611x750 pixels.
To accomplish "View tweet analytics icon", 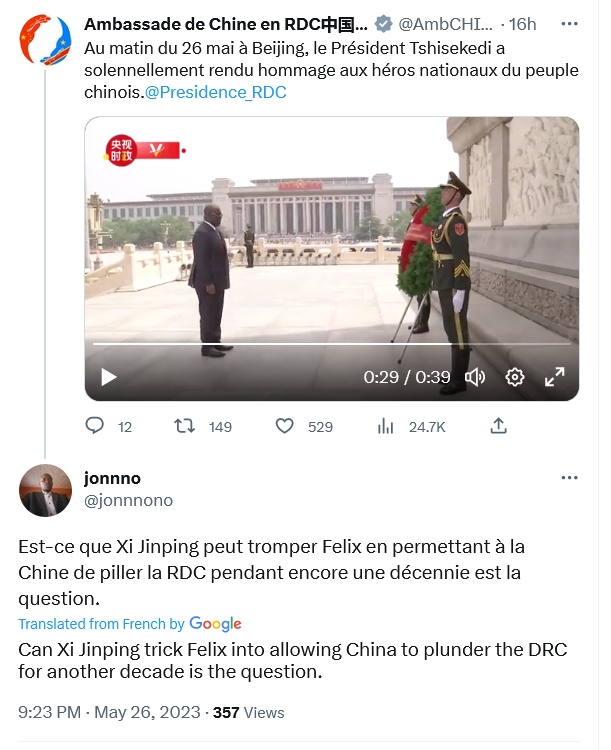I will tap(385, 426).
